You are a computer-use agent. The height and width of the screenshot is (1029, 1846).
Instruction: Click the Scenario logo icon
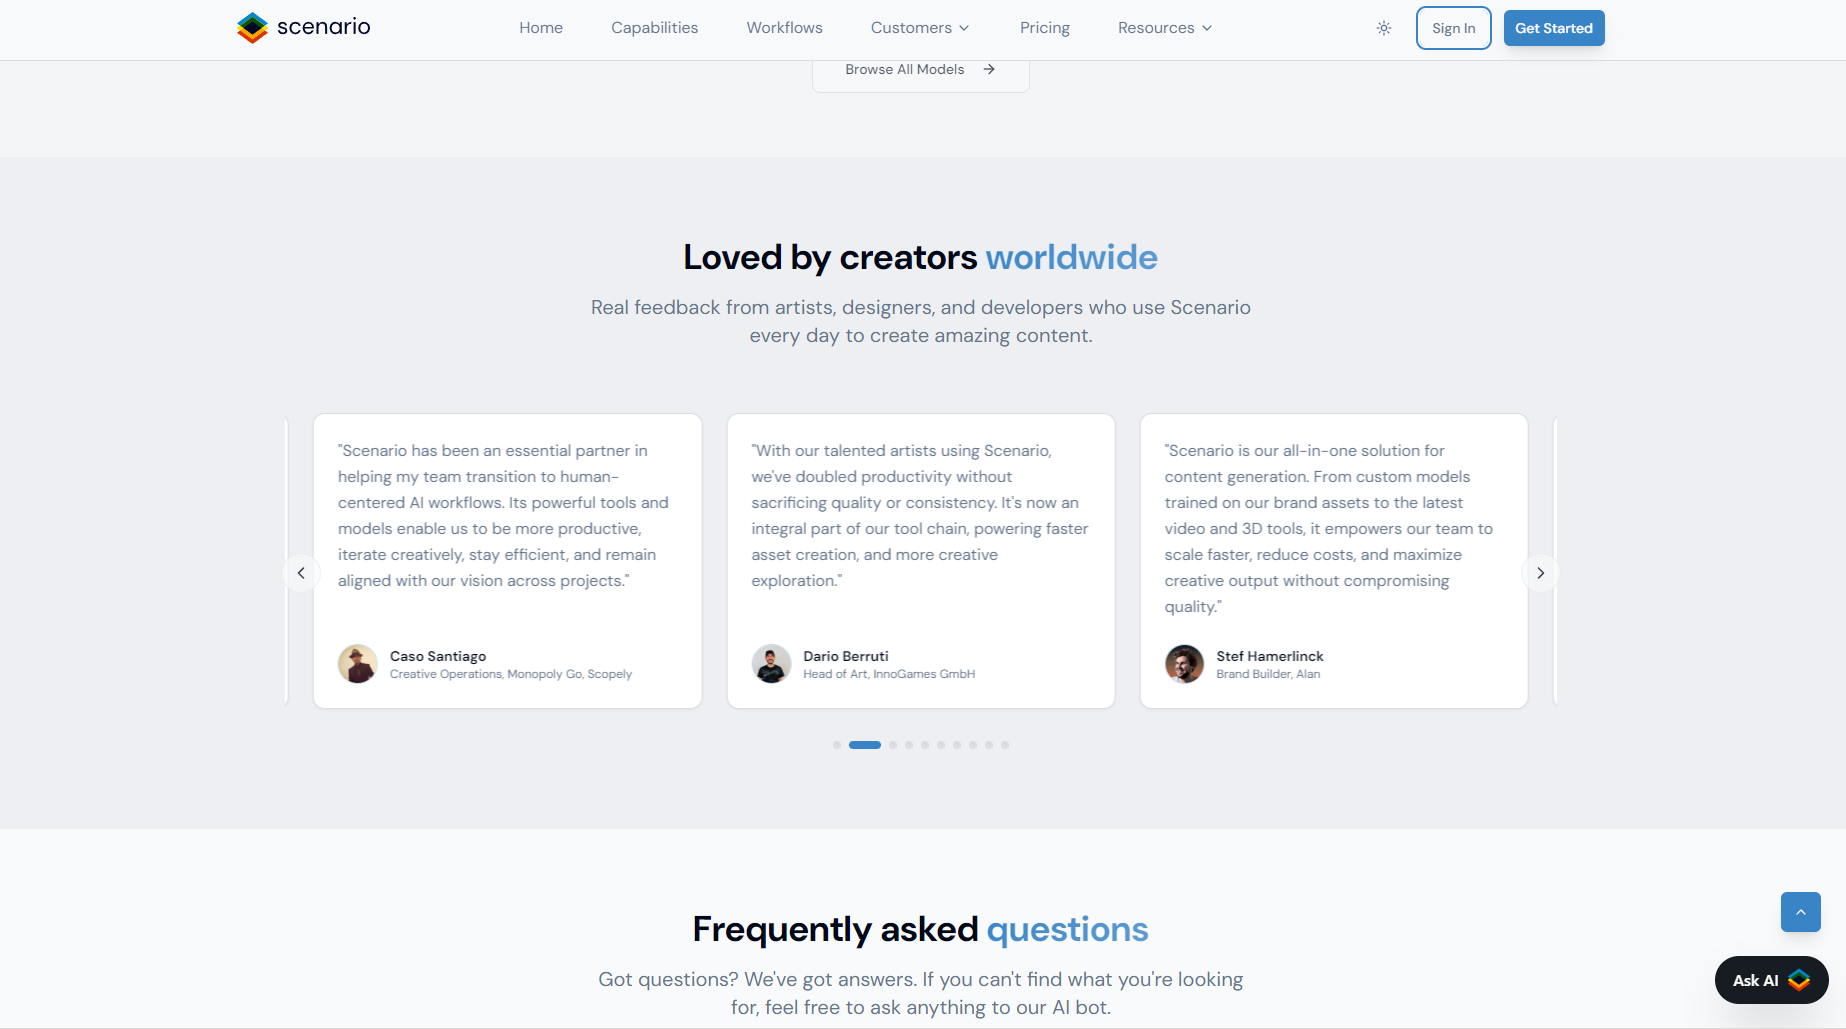[x=252, y=28]
